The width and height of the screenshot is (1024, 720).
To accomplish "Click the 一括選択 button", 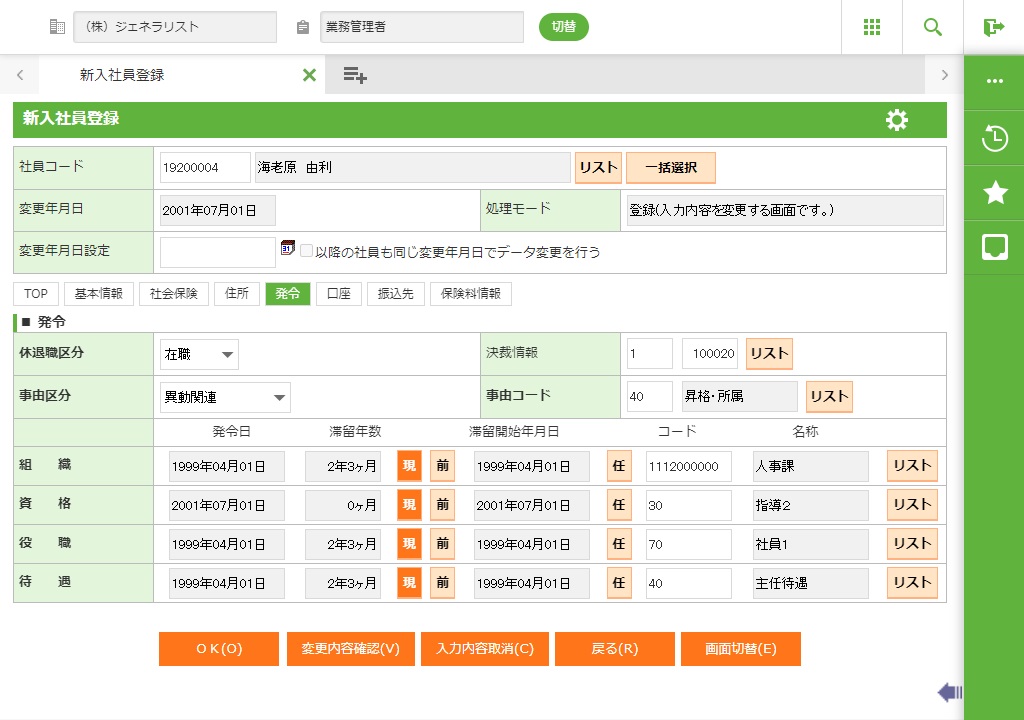I will point(671,168).
